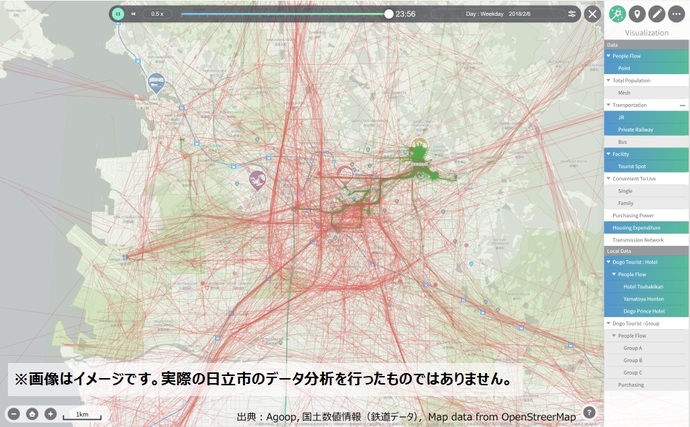
Task: Click the 0.5 x playback speed
Action: (157, 14)
